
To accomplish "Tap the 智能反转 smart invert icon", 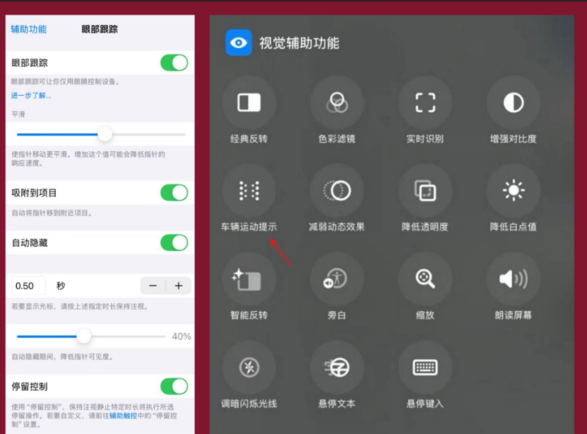I will 249,279.
